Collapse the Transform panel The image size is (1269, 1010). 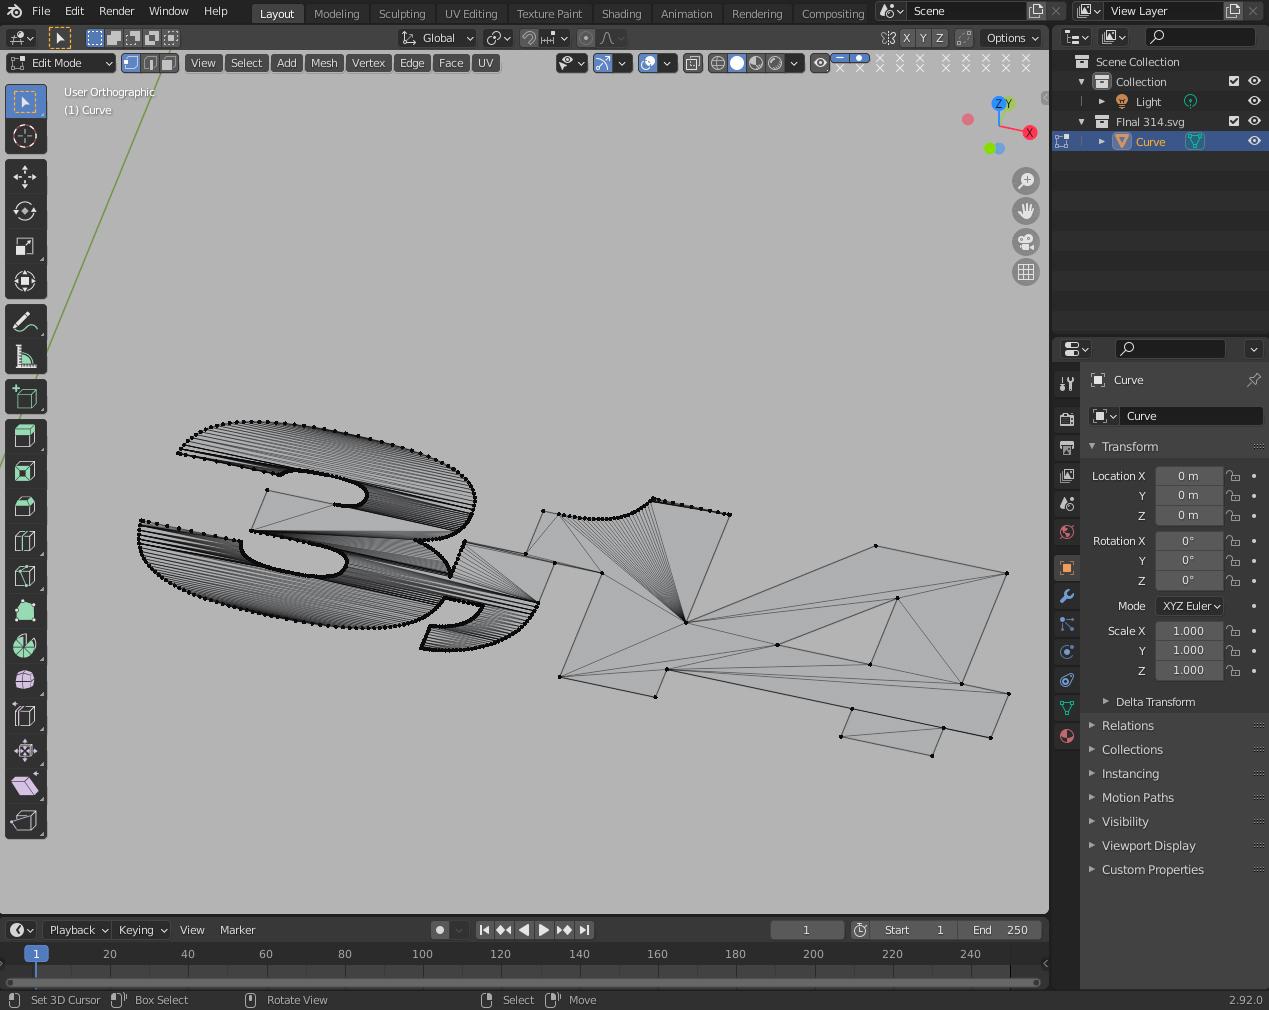1129,447
